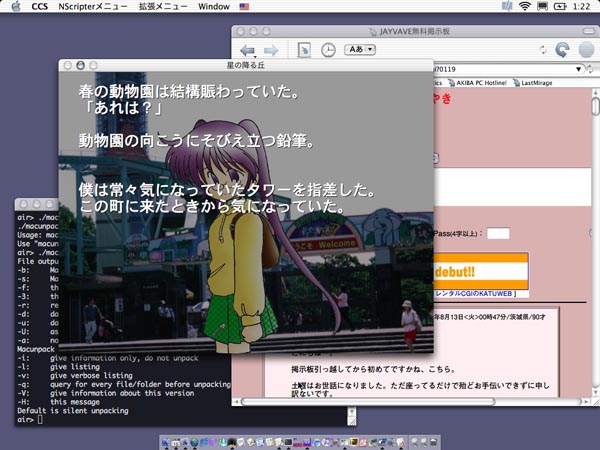Click the orange debut!! banner

(481, 271)
